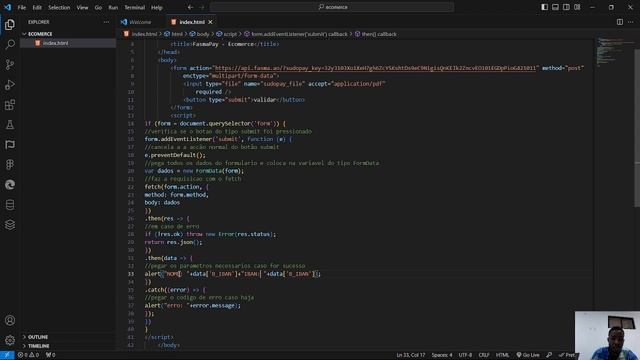Viewport: 640px width, 360px height.
Task: Collapse the ECOMERCE folder section
Action: (68, 34)
